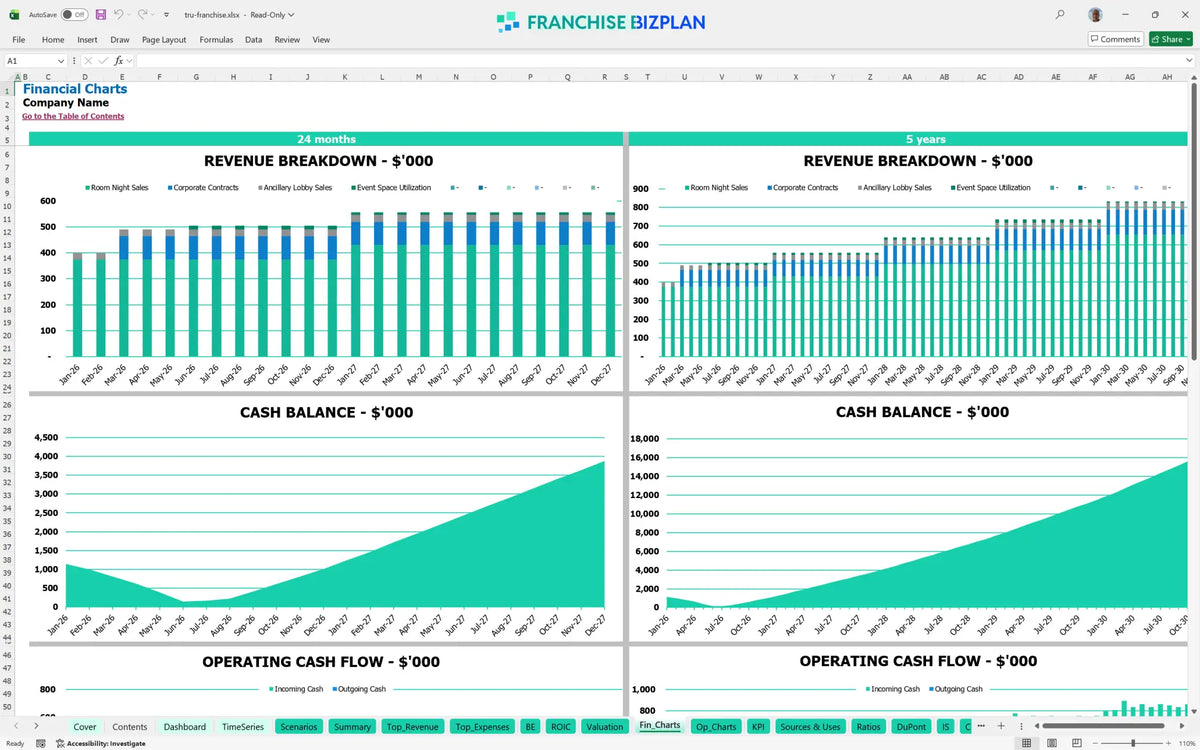Open the Valuation sheet tab

click(605, 727)
